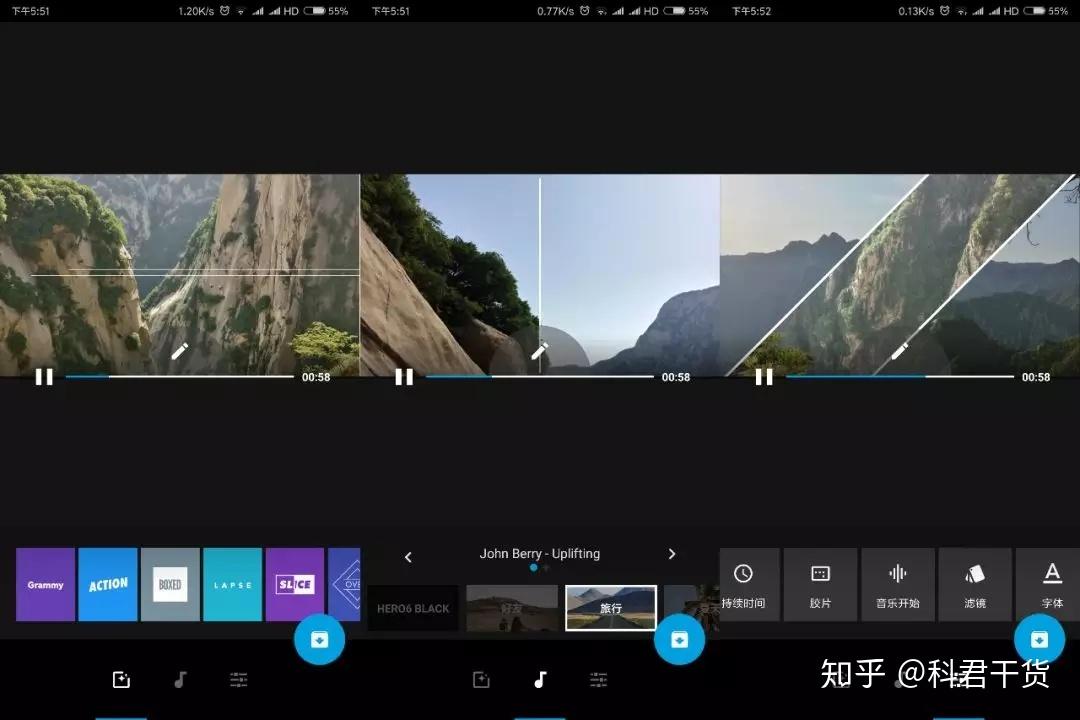
Task: Open settings sliders tab below music thumbnails
Action: (x=599, y=680)
